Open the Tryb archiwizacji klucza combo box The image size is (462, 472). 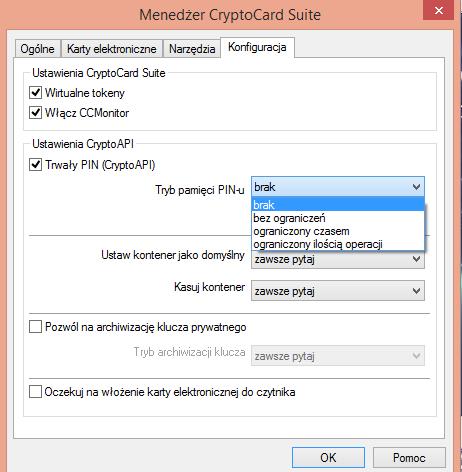[x=338, y=356]
